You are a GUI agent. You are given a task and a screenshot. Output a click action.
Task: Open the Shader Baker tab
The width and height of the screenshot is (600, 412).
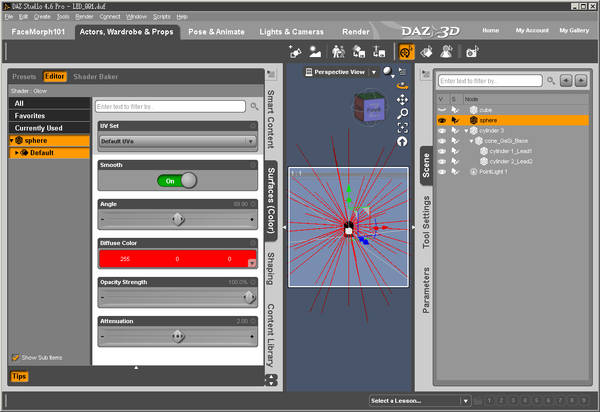[96, 77]
